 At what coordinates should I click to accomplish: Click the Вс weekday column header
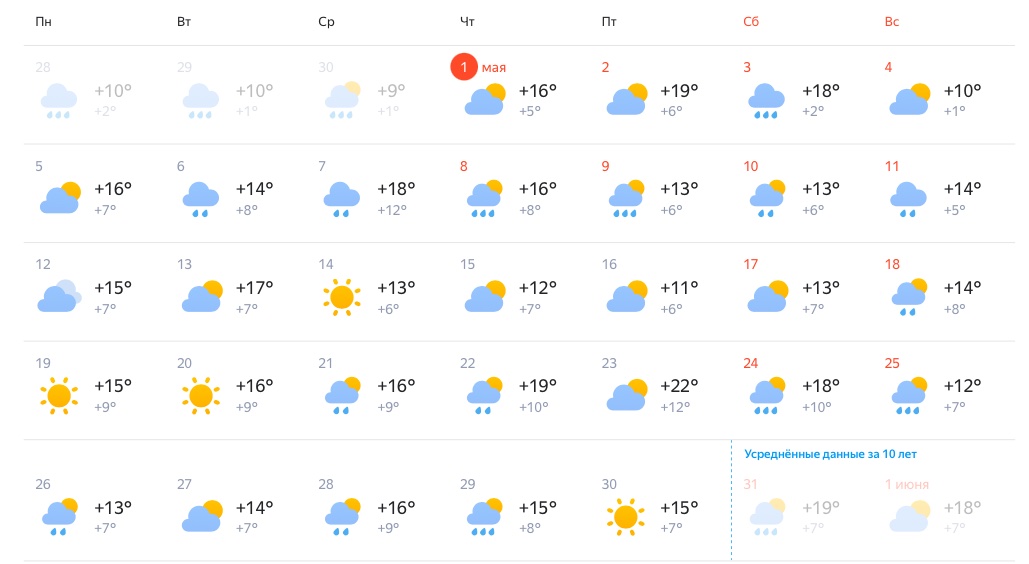(x=892, y=22)
